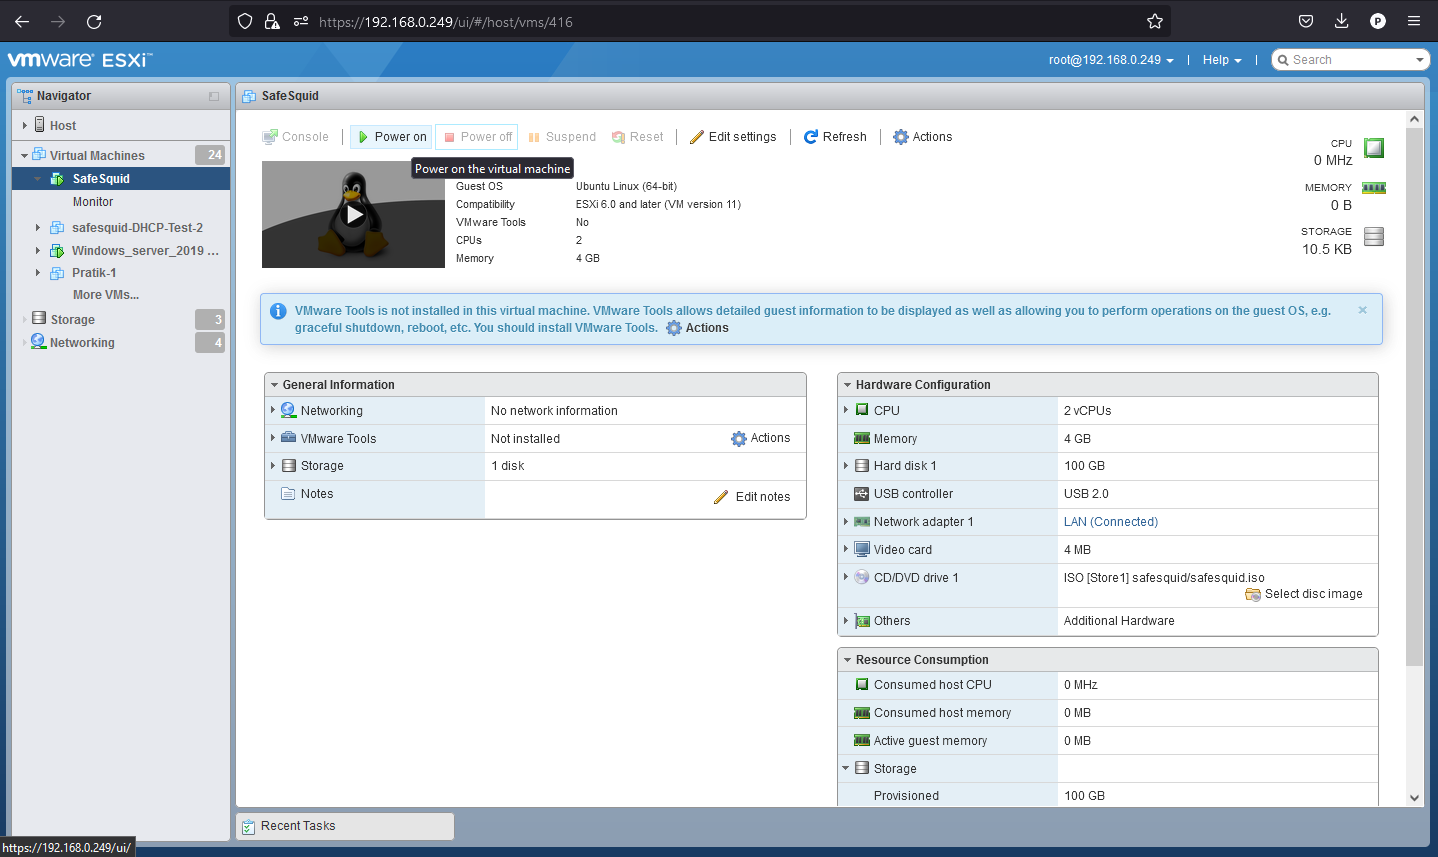Open the browser downloads icon
Viewport: 1438px width, 857px height.
point(1342,21)
